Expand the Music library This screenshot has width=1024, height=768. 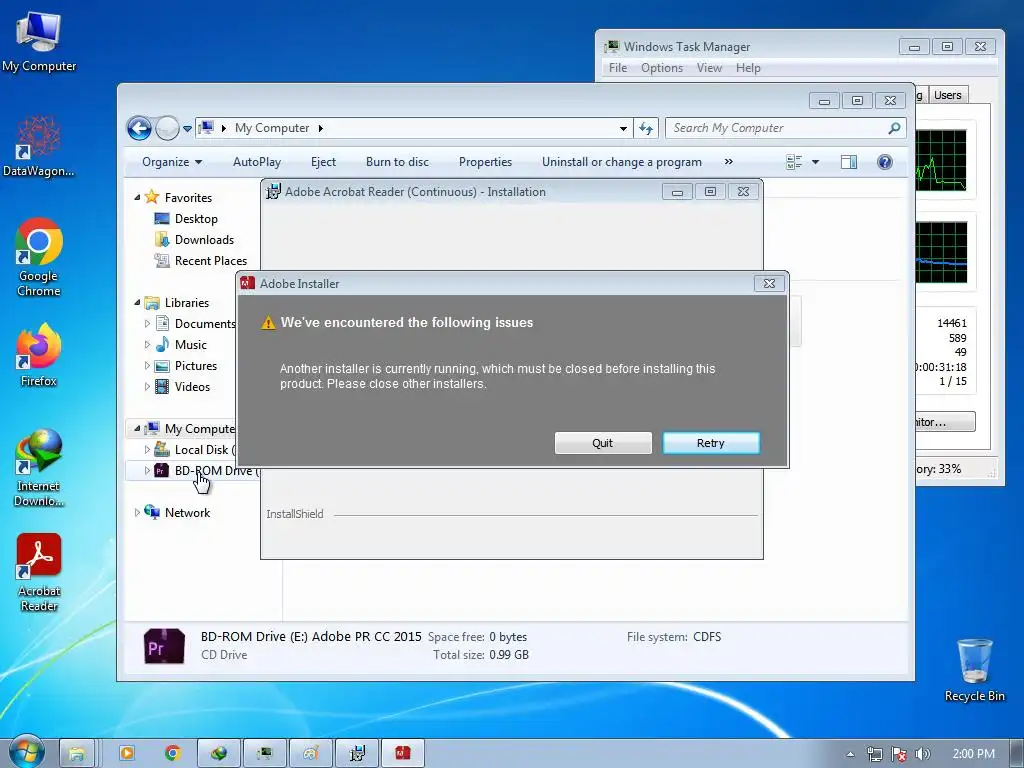click(147, 344)
